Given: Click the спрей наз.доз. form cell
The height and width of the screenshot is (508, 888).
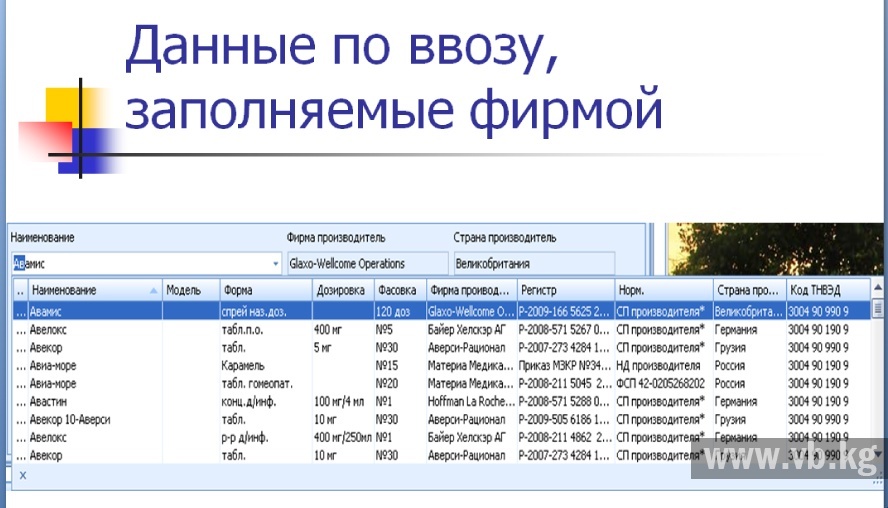Looking at the screenshot, I should [x=266, y=311].
